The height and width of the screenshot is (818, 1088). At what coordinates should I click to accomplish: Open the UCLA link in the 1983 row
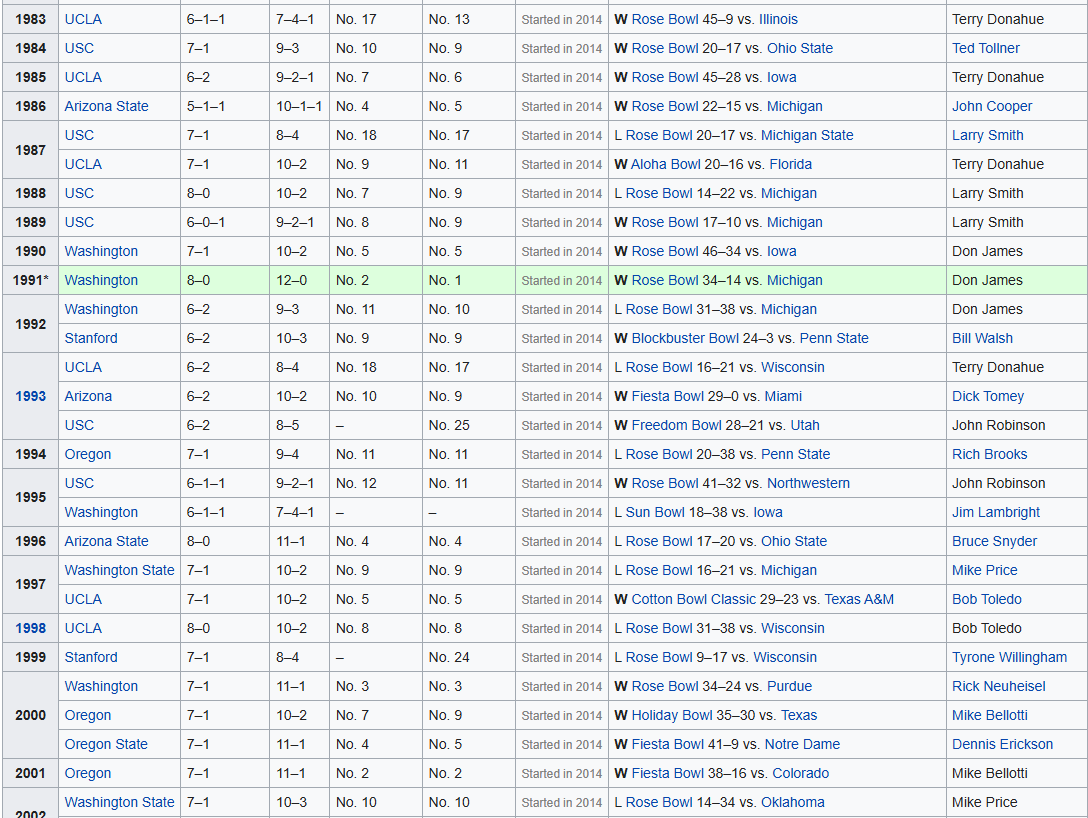click(x=83, y=19)
